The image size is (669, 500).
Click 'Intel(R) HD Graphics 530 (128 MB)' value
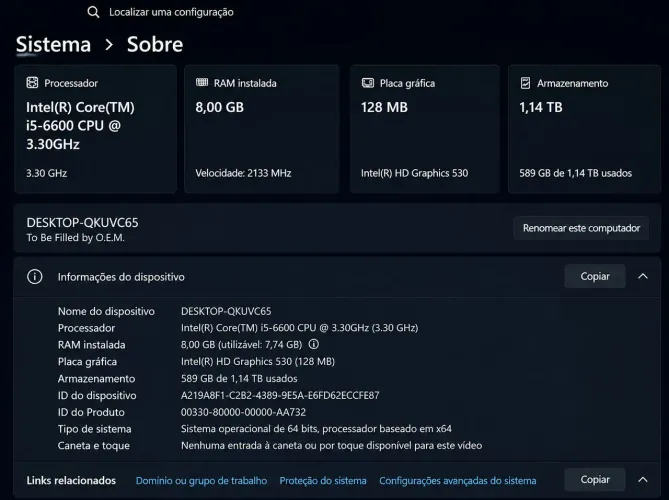point(258,361)
